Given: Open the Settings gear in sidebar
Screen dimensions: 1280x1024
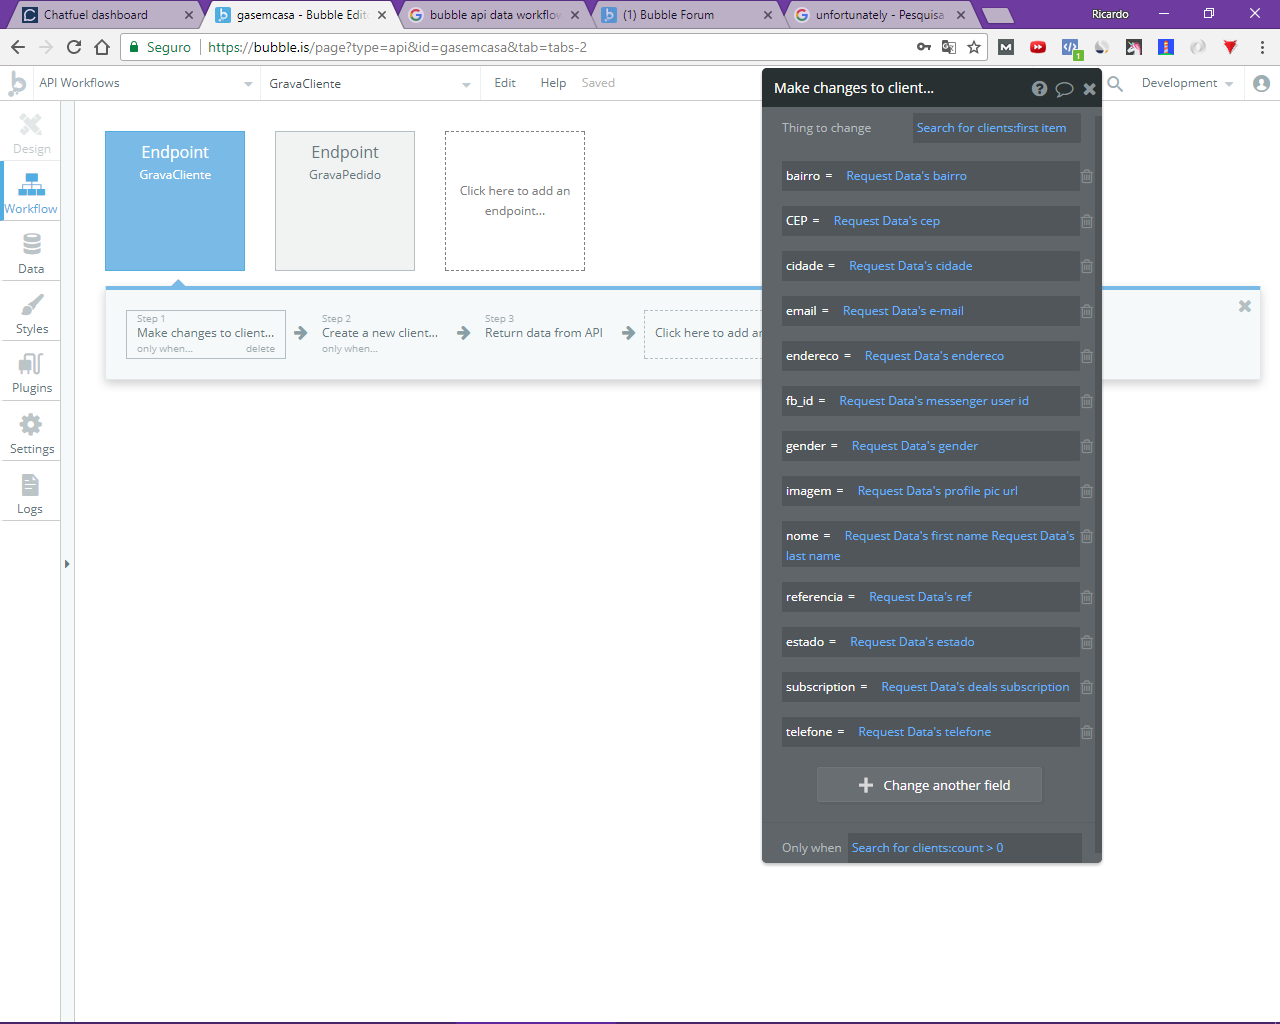Looking at the screenshot, I should coord(31,424).
